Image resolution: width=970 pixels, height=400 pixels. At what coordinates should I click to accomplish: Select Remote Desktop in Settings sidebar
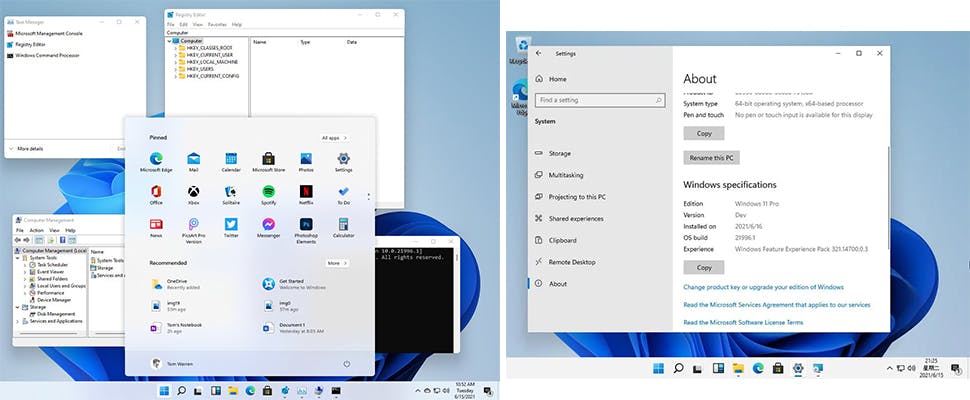coord(572,262)
